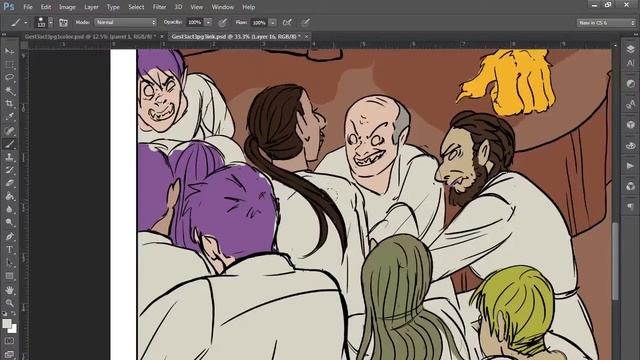The height and width of the screenshot is (360, 640).
Task: Open the Character panel icon
Action: pos(630,63)
